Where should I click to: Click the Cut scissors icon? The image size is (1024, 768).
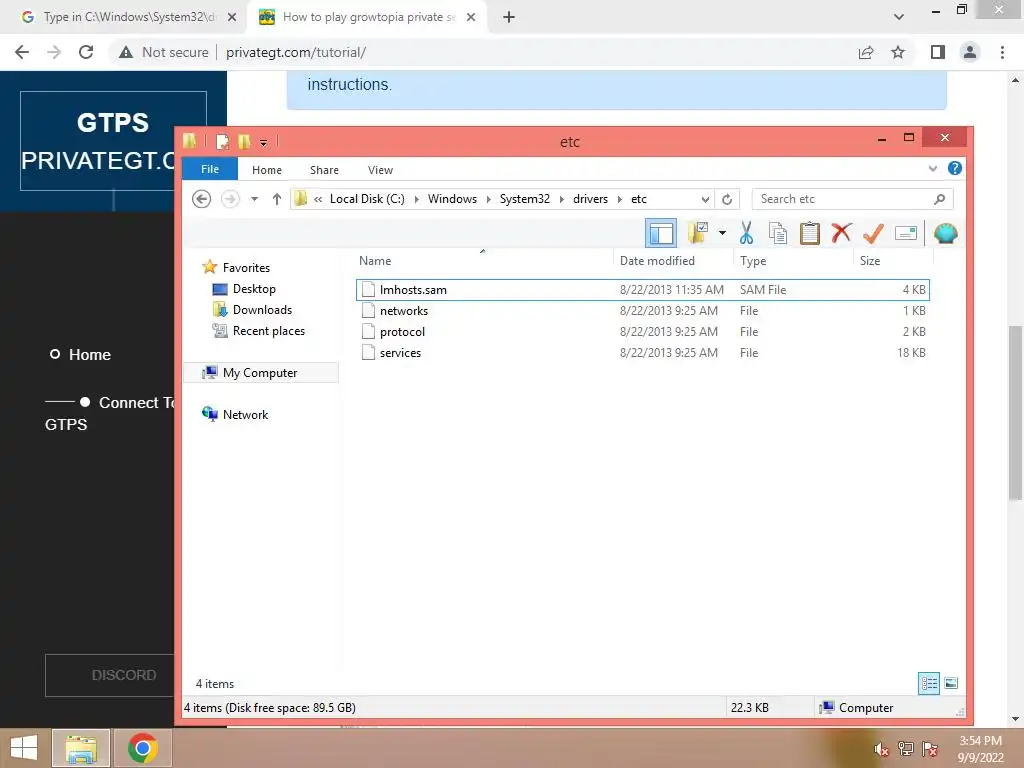point(746,232)
